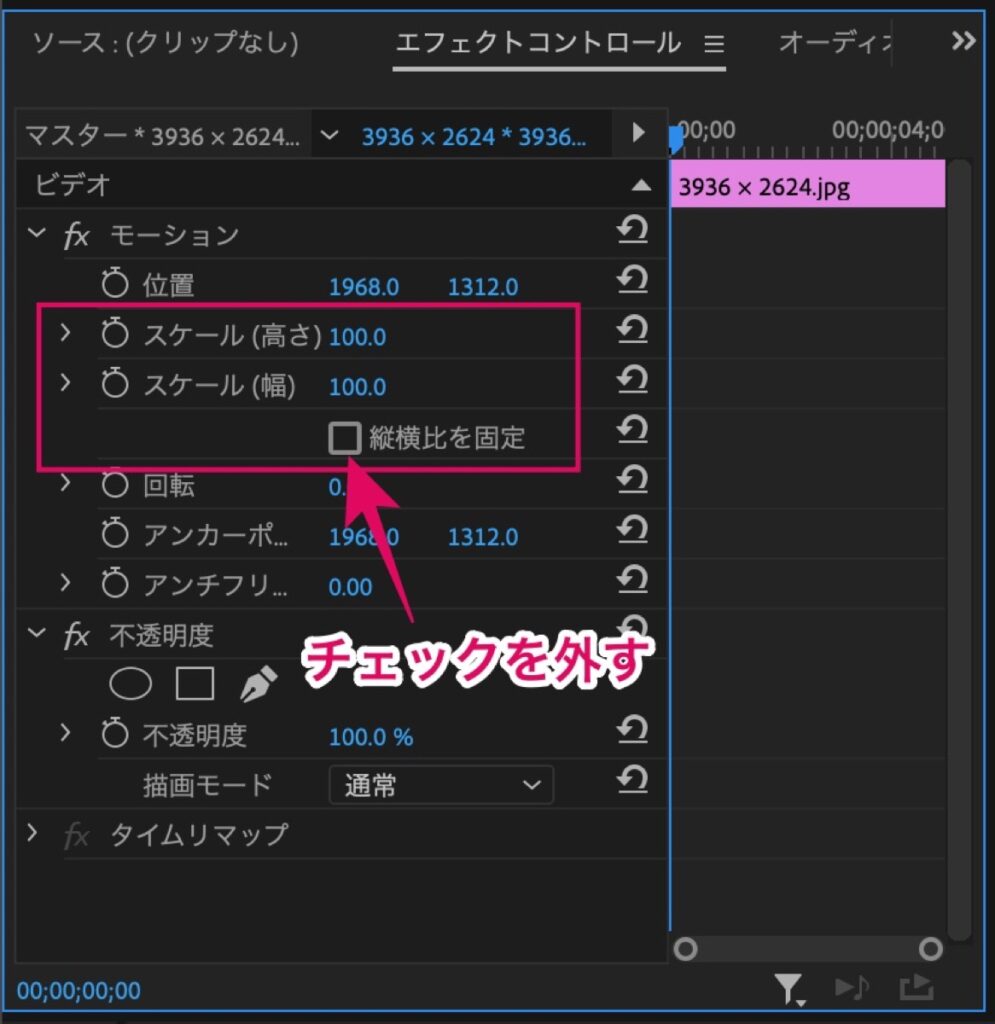Reset the 位置 parameter
This screenshot has height=1024, width=995.
coord(632,280)
